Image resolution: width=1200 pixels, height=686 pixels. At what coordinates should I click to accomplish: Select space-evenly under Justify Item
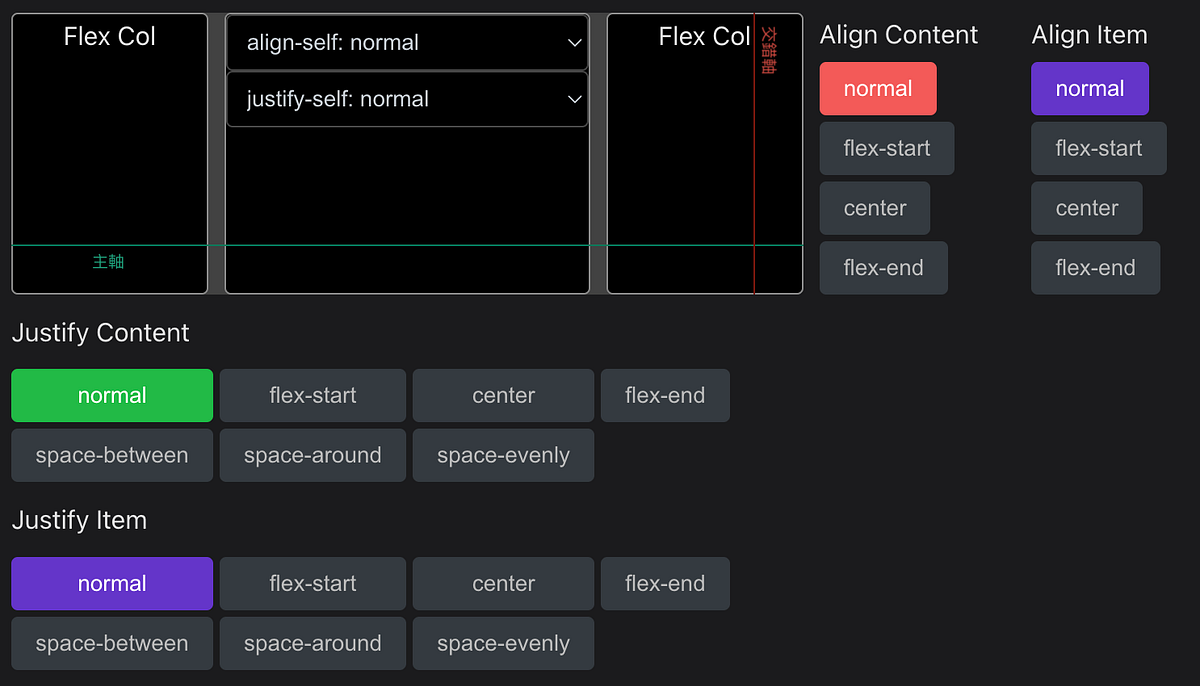[503, 643]
